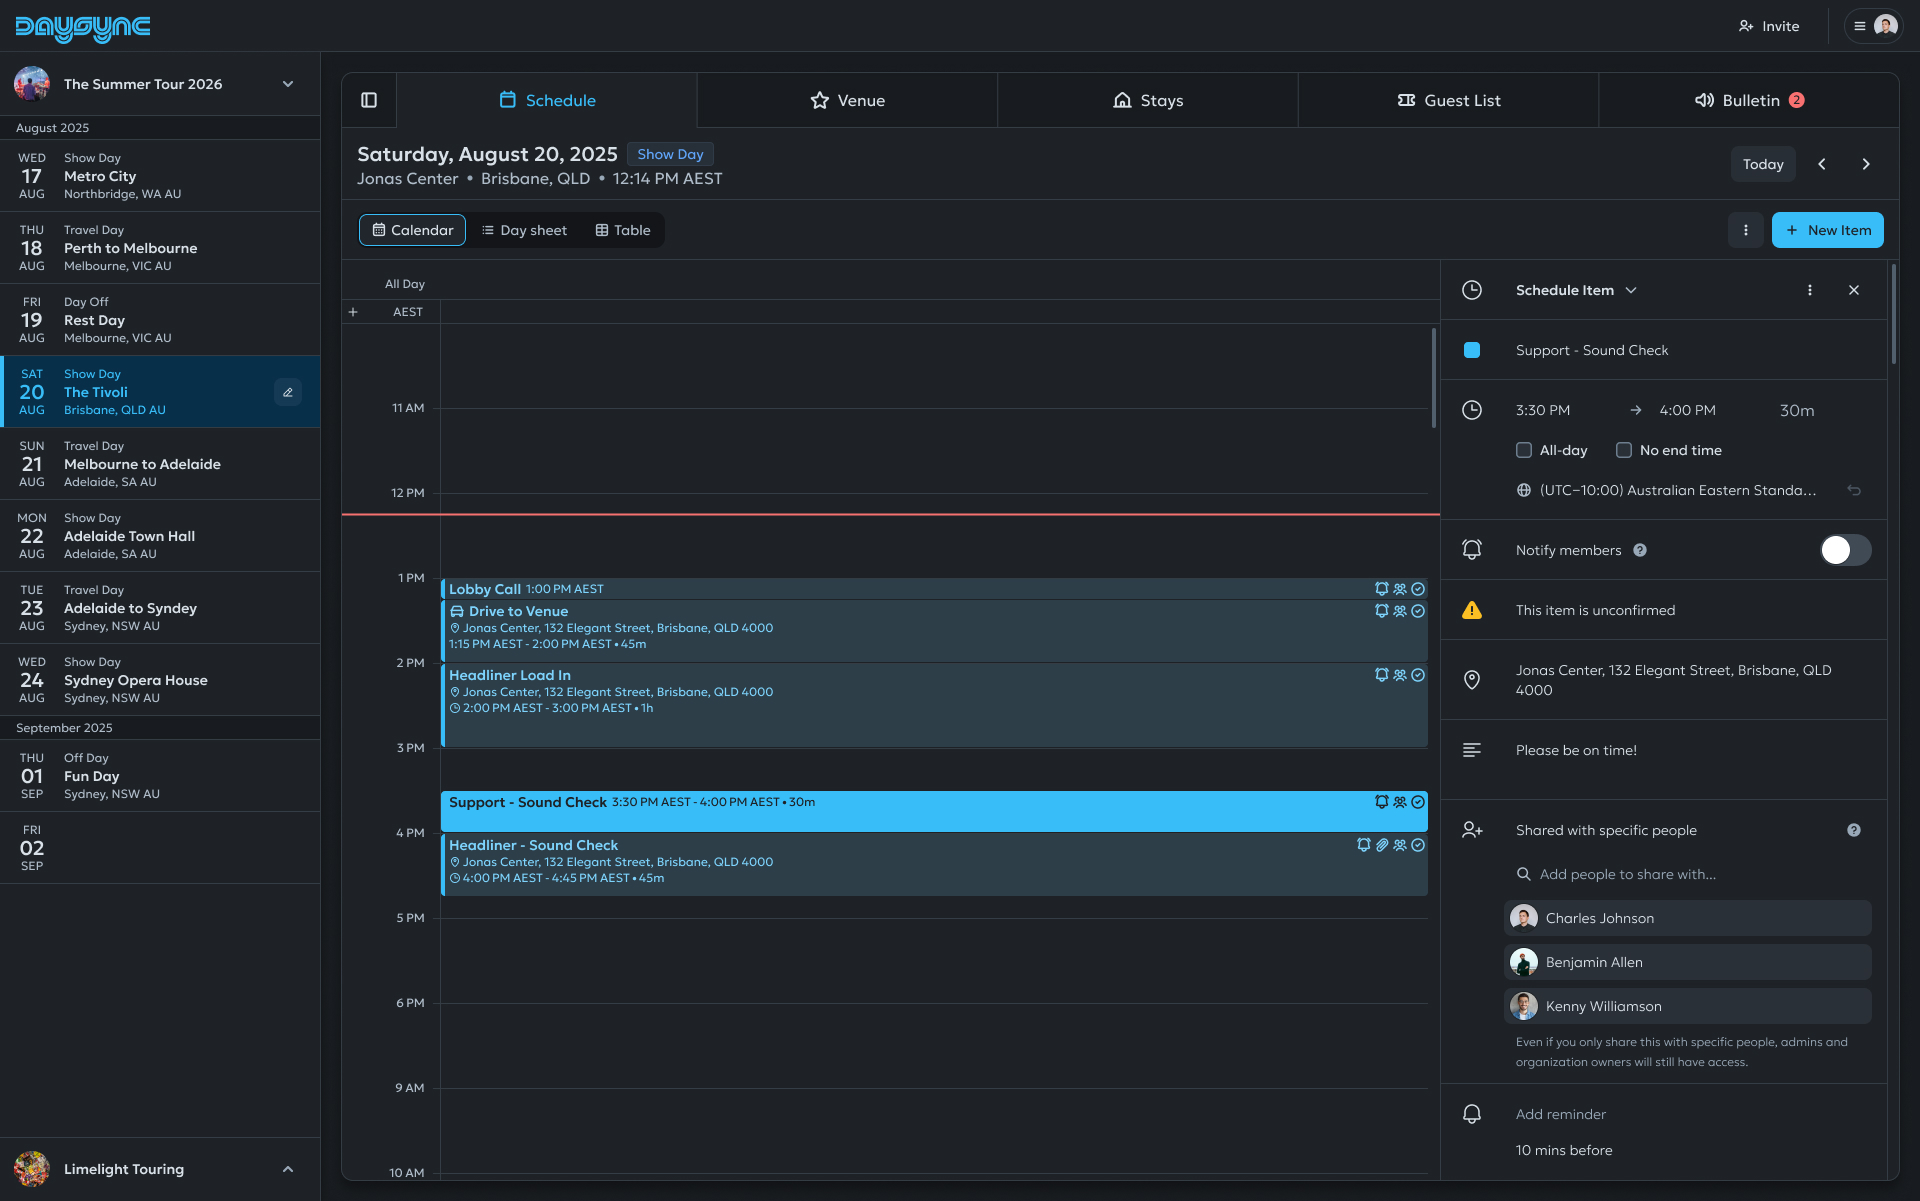The width and height of the screenshot is (1920, 1201).
Task: Click confirm check circle on Support - Sound Check
Action: coord(1418,801)
